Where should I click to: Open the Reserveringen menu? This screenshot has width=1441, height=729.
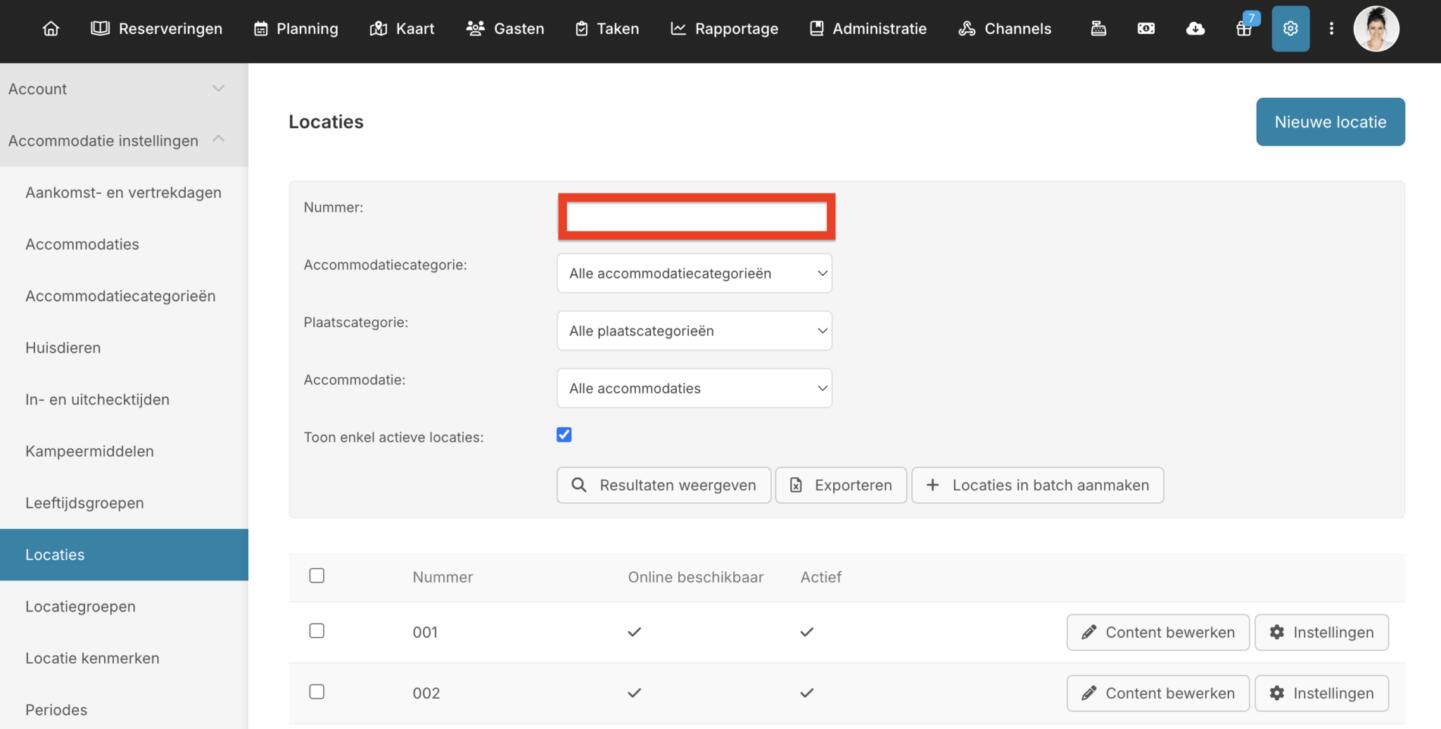(x=157, y=29)
